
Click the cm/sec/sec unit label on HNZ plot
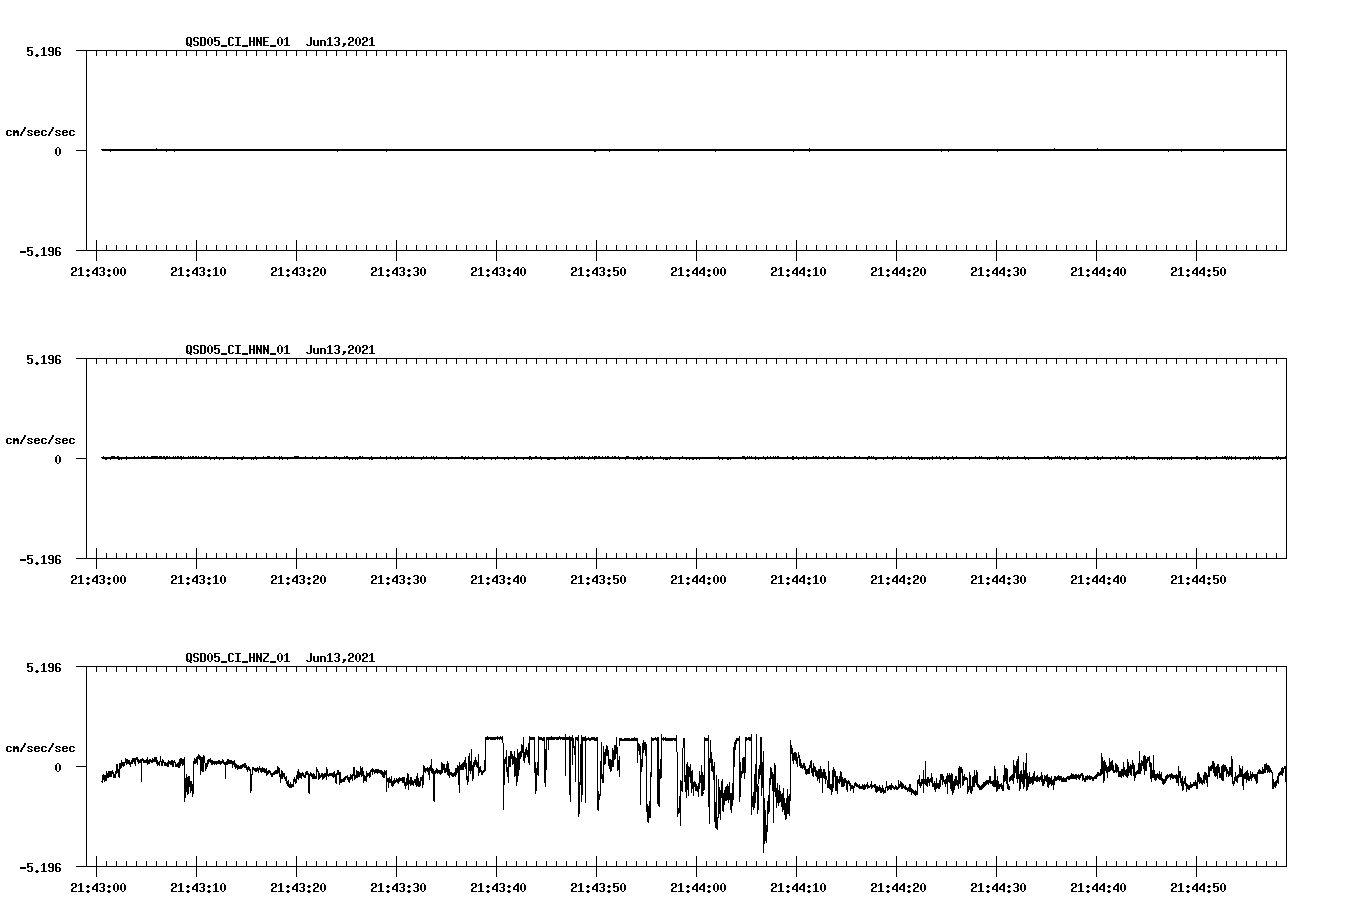[41, 748]
